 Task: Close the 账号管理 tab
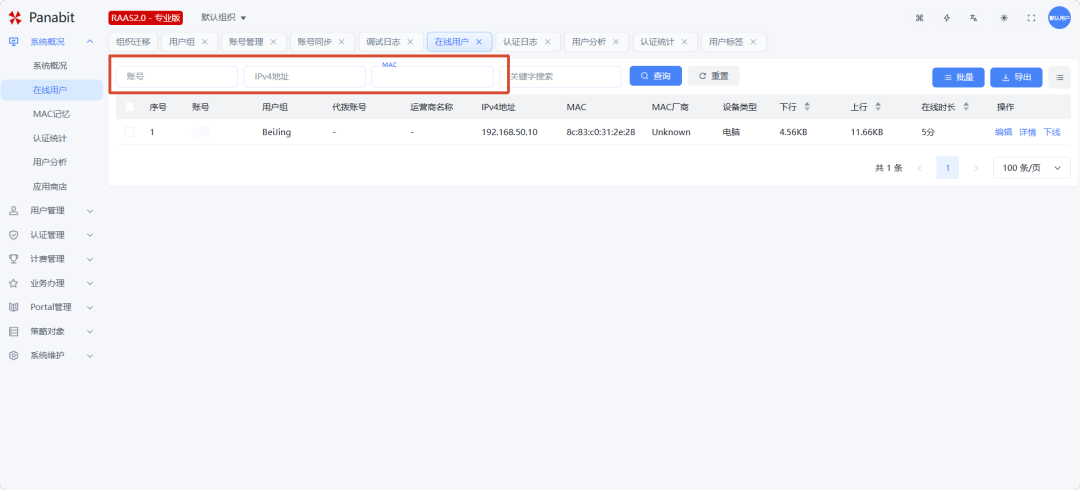pyautogui.click(x=273, y=42)
